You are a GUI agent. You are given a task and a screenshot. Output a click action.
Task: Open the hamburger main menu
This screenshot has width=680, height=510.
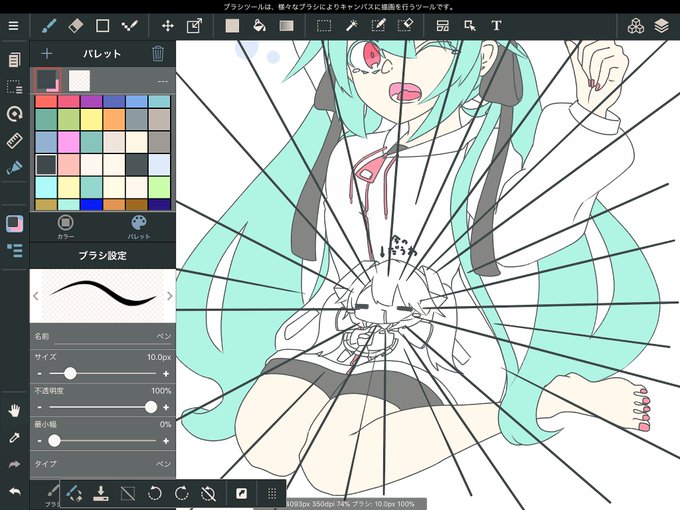coord(13,26)
